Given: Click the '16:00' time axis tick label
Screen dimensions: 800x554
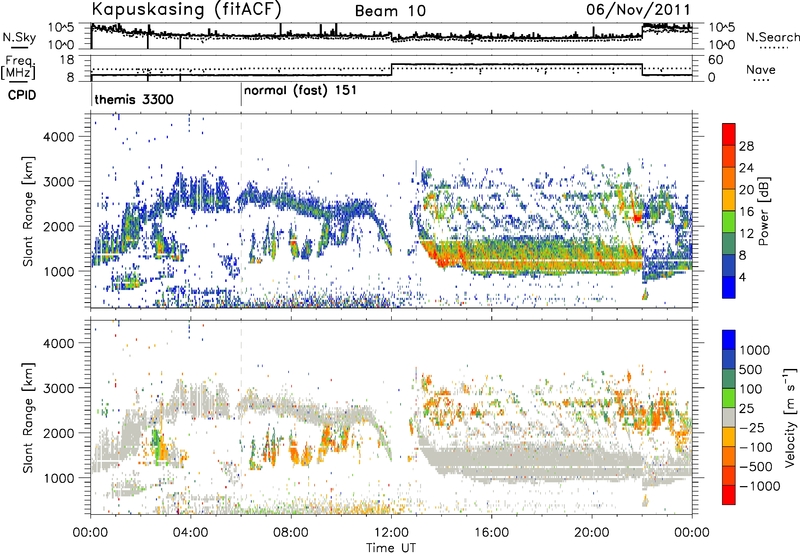Looking at the screenshot, I should (491, 533).
